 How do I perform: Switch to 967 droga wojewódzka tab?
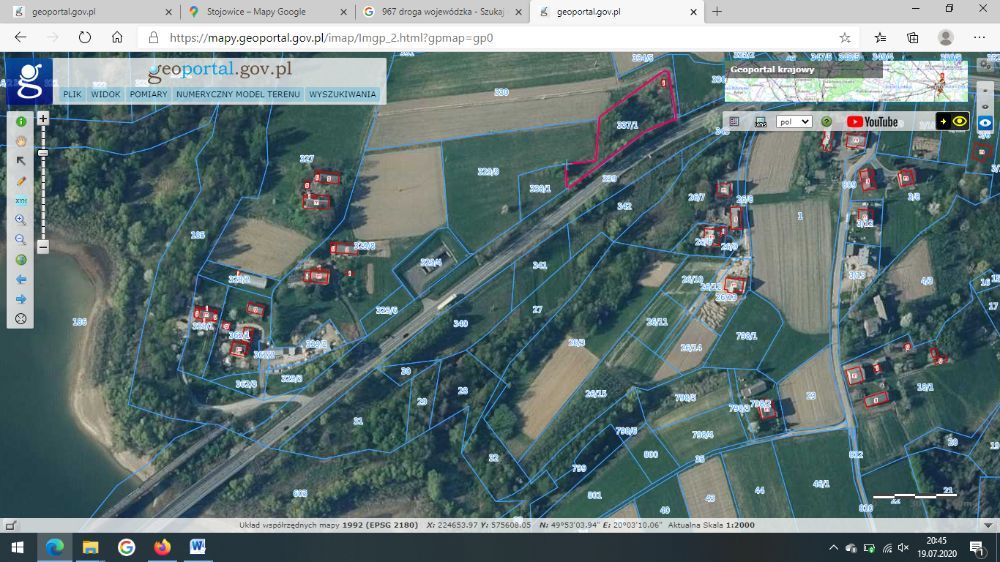[441, 11]
